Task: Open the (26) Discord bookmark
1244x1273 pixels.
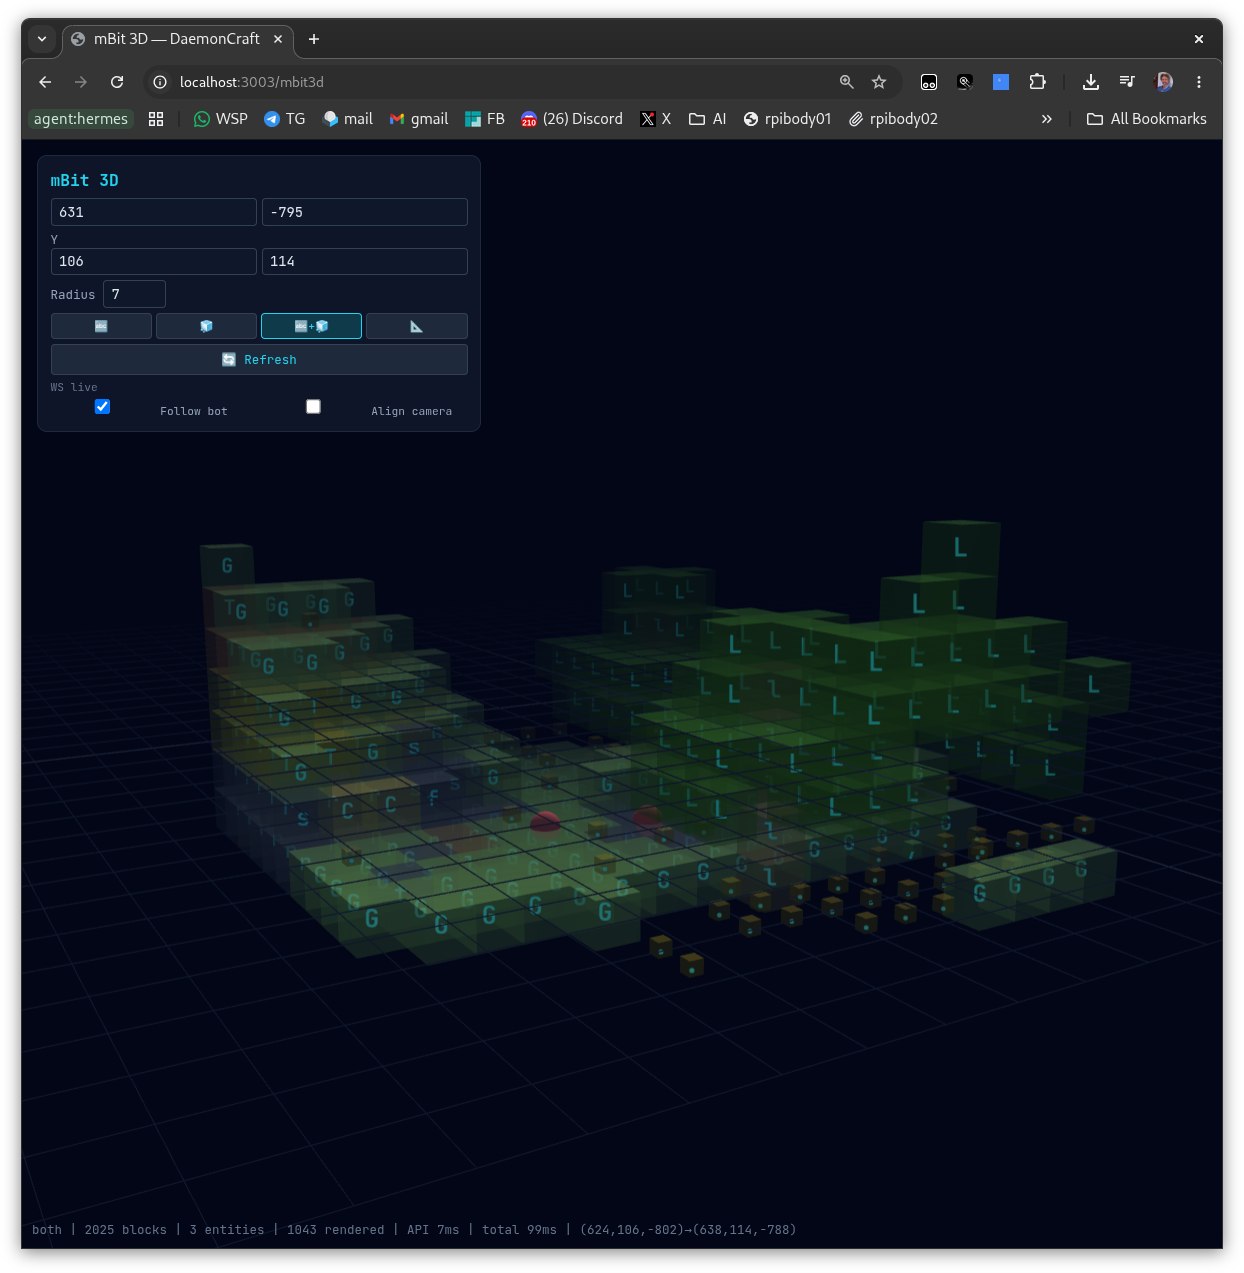Action: [572, 119]
